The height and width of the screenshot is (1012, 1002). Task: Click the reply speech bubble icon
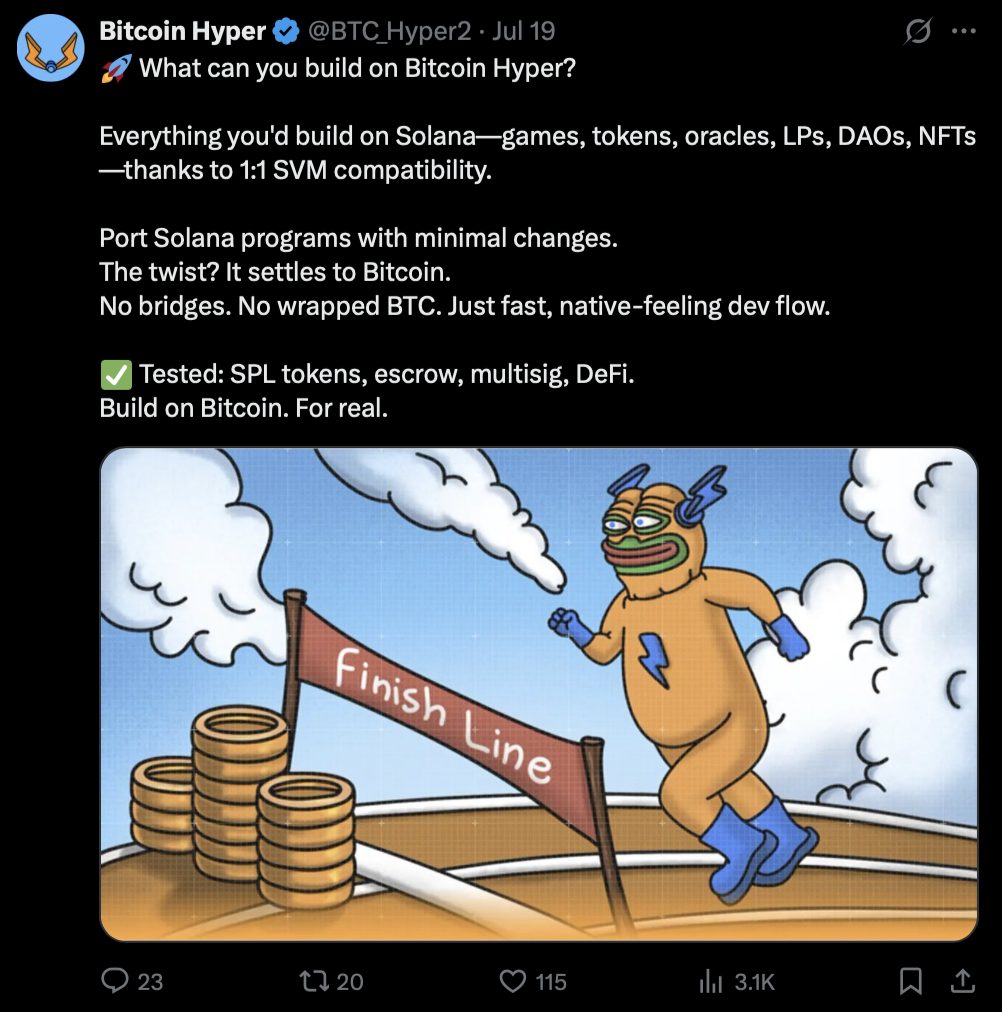click(116, 981)
